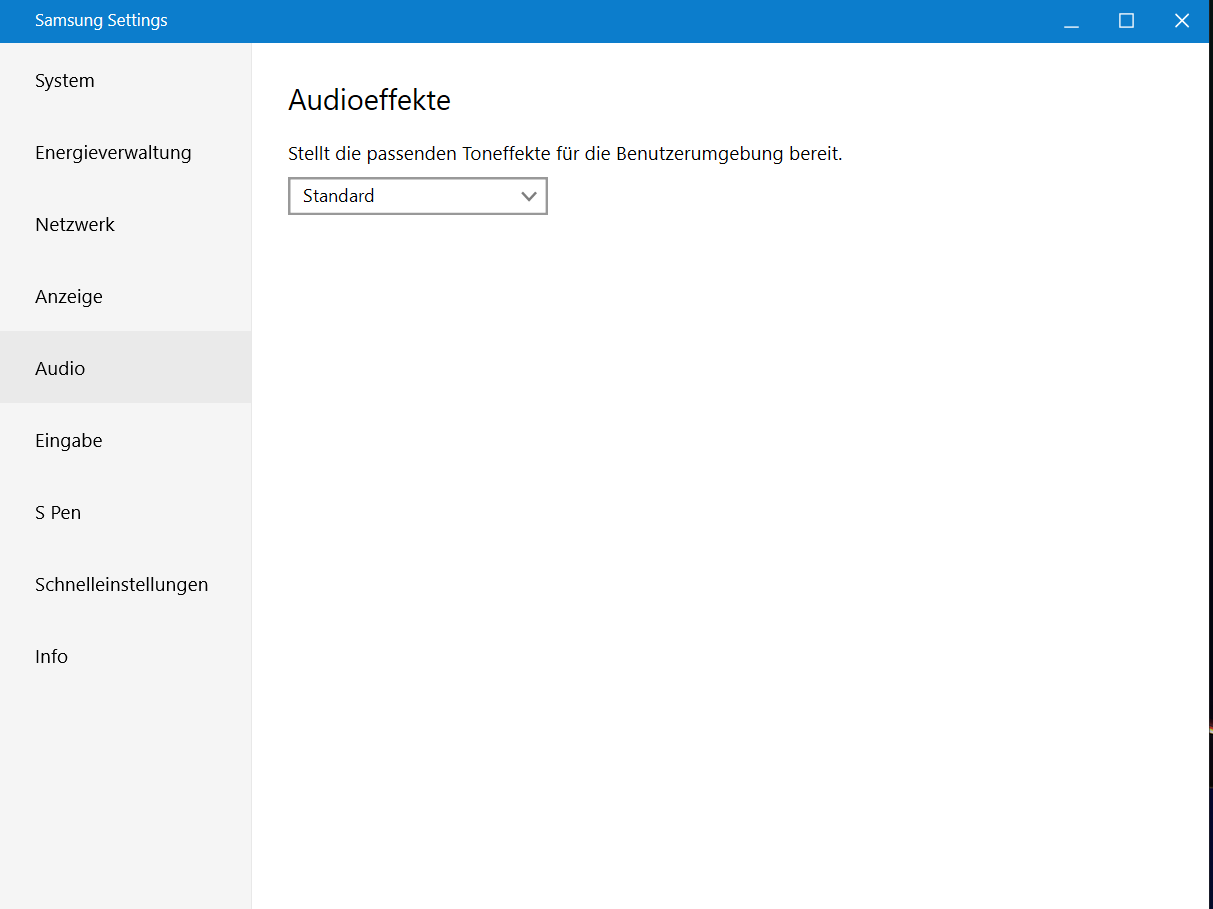Click the Toneffekte description text
Viewport: 1213px width, 909px height.
(x=565, y=154)
